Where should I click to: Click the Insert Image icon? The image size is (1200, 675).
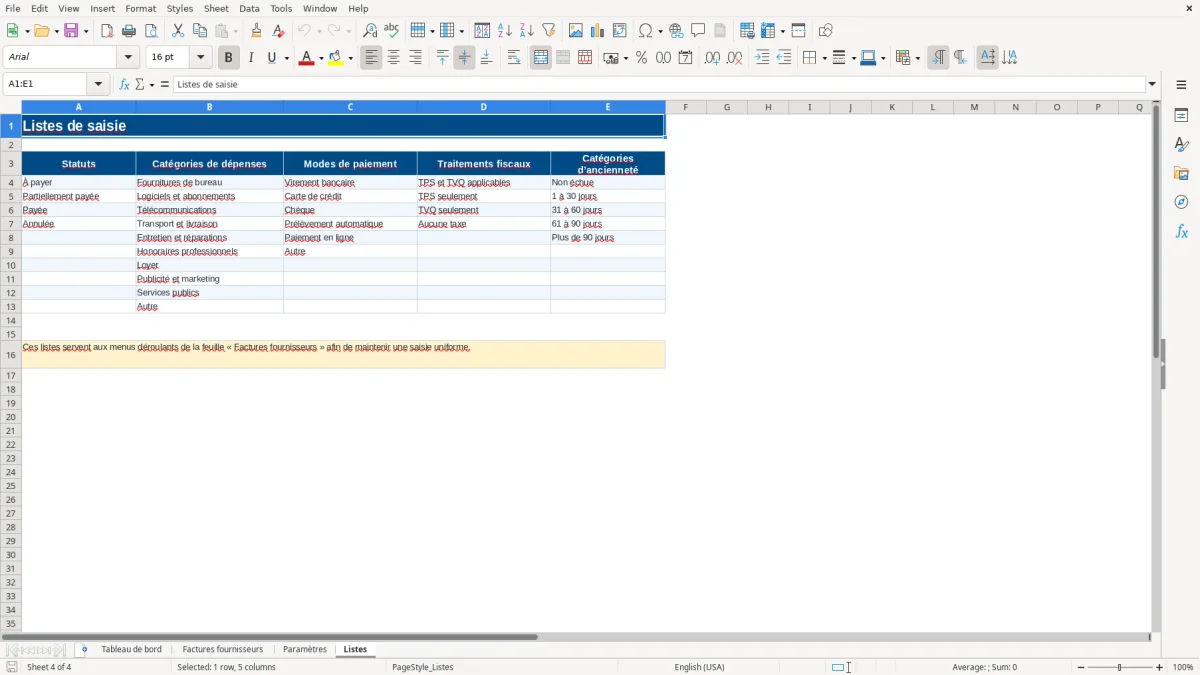point(576,31)
